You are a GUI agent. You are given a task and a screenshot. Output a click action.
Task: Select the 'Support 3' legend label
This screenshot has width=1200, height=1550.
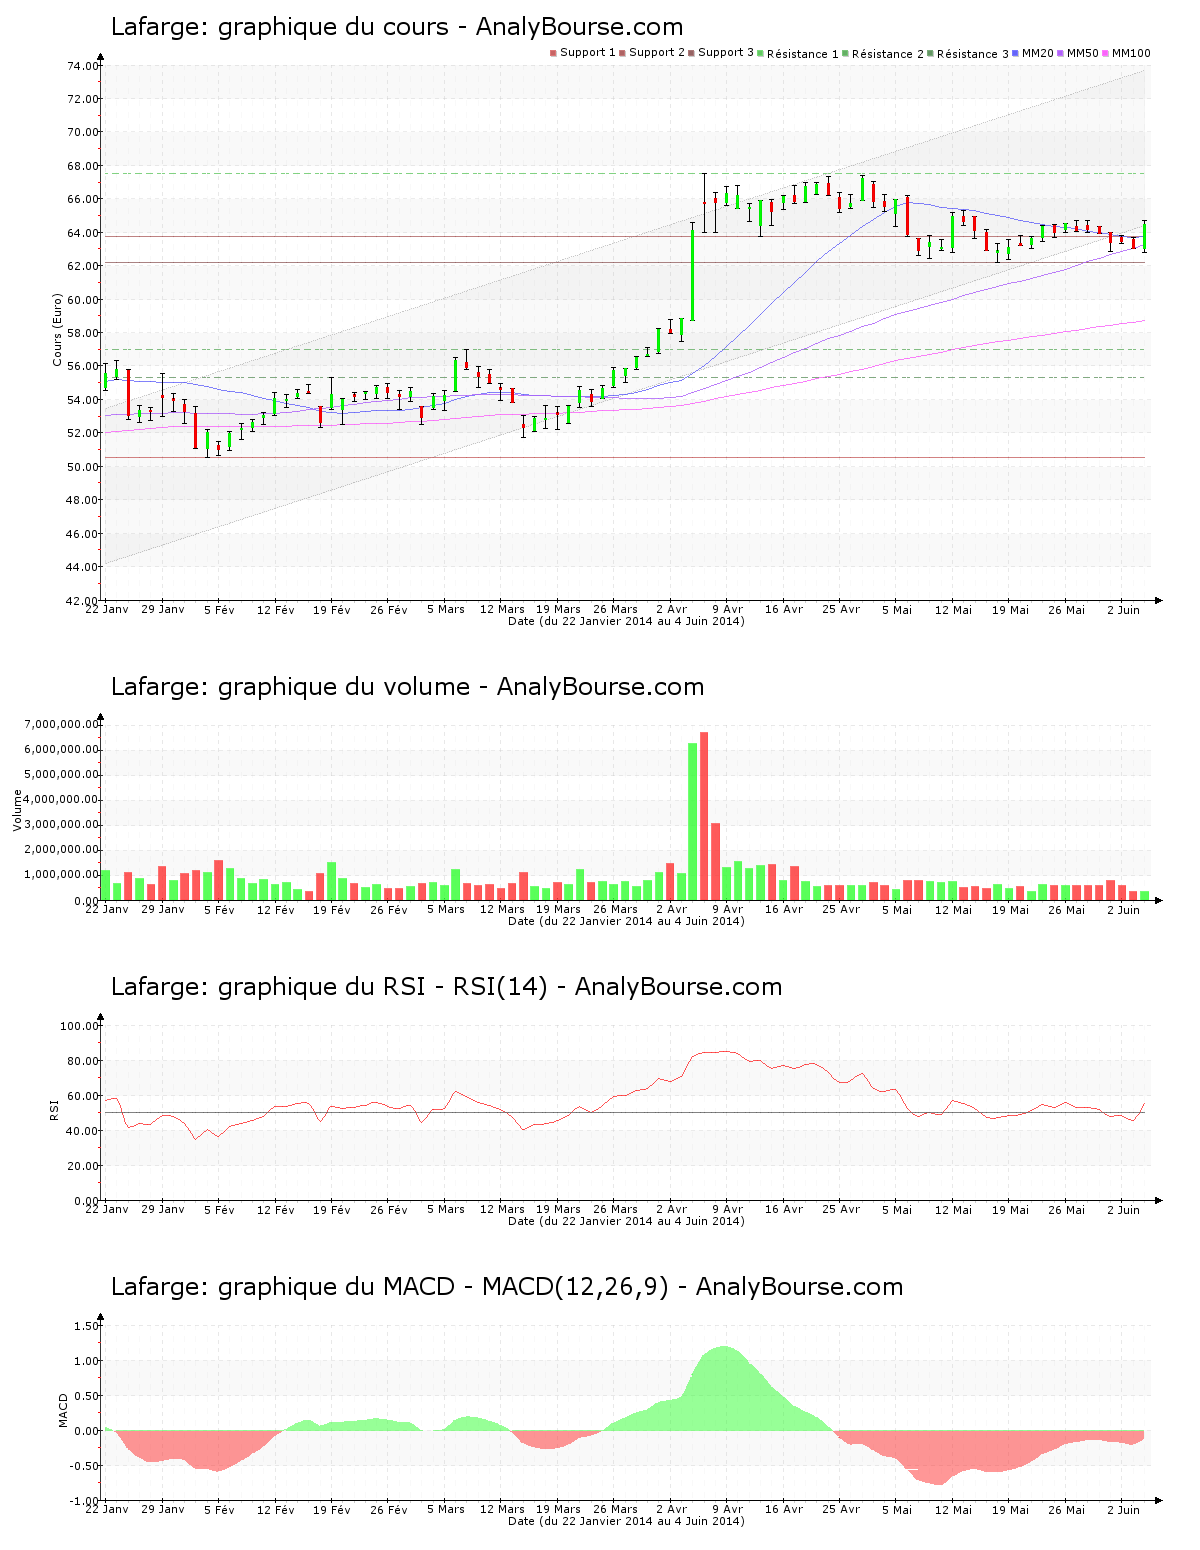click(x=726, y=52)
